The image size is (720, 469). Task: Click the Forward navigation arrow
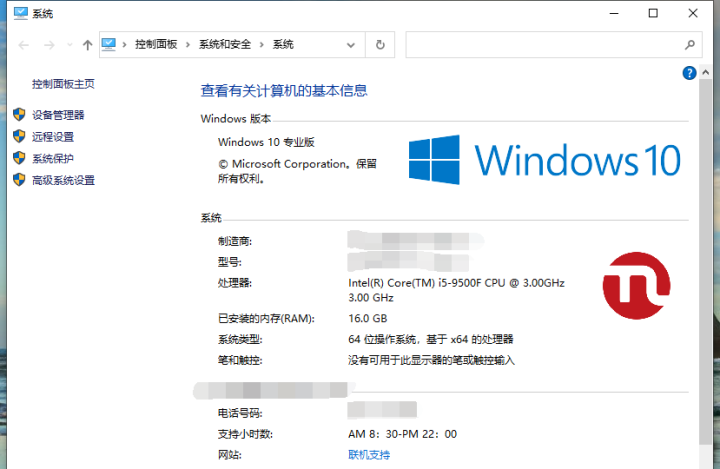(x=49, y=45)
